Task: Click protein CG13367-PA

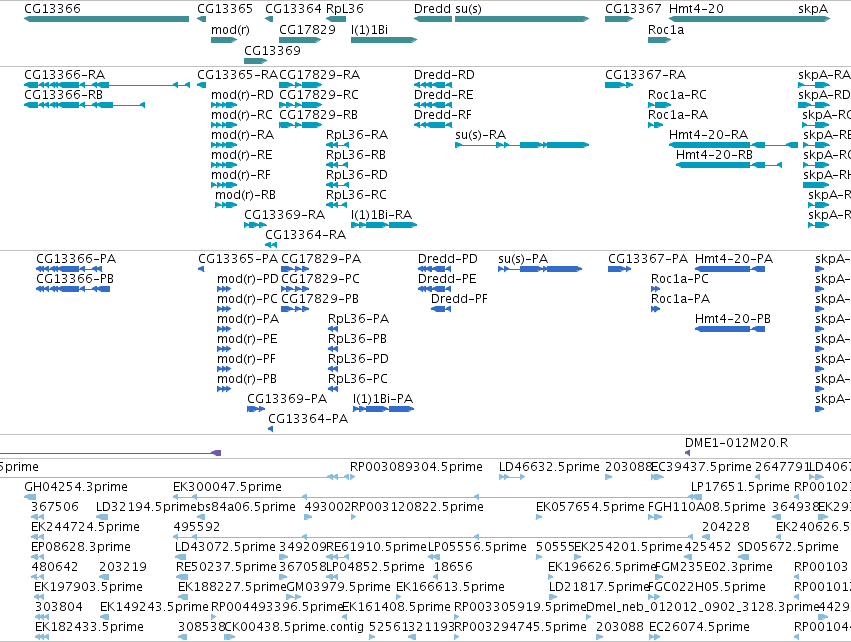Action: click(619, 269)
